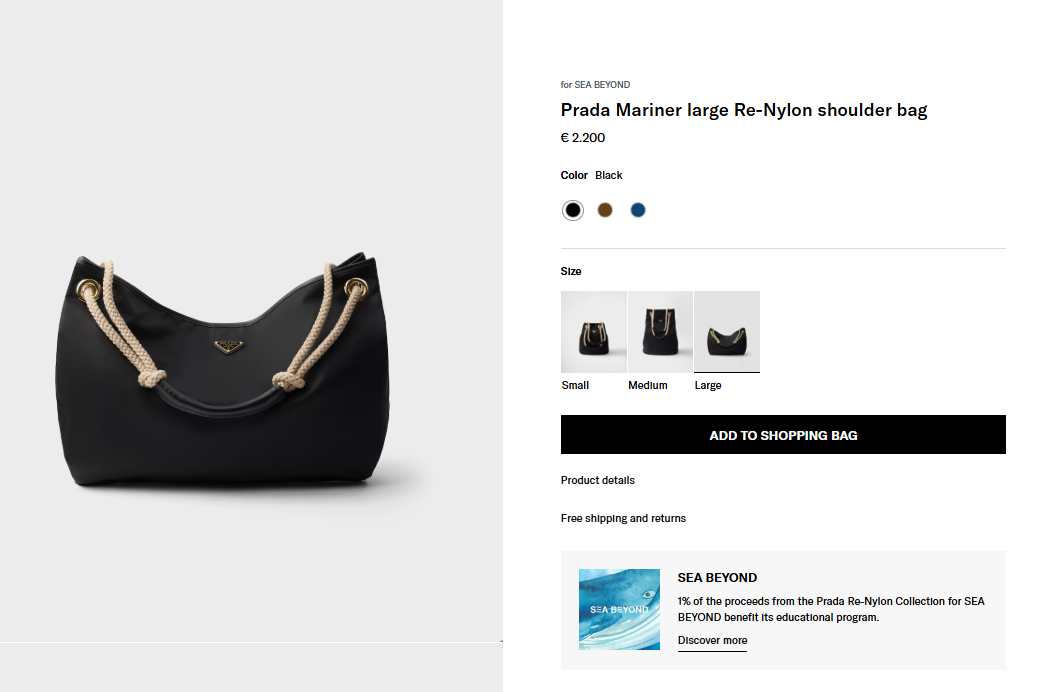The image size is (1043, 692).
Task: Click the ADD TO SHOPPING BAG button
Action: tap(783, 435)
